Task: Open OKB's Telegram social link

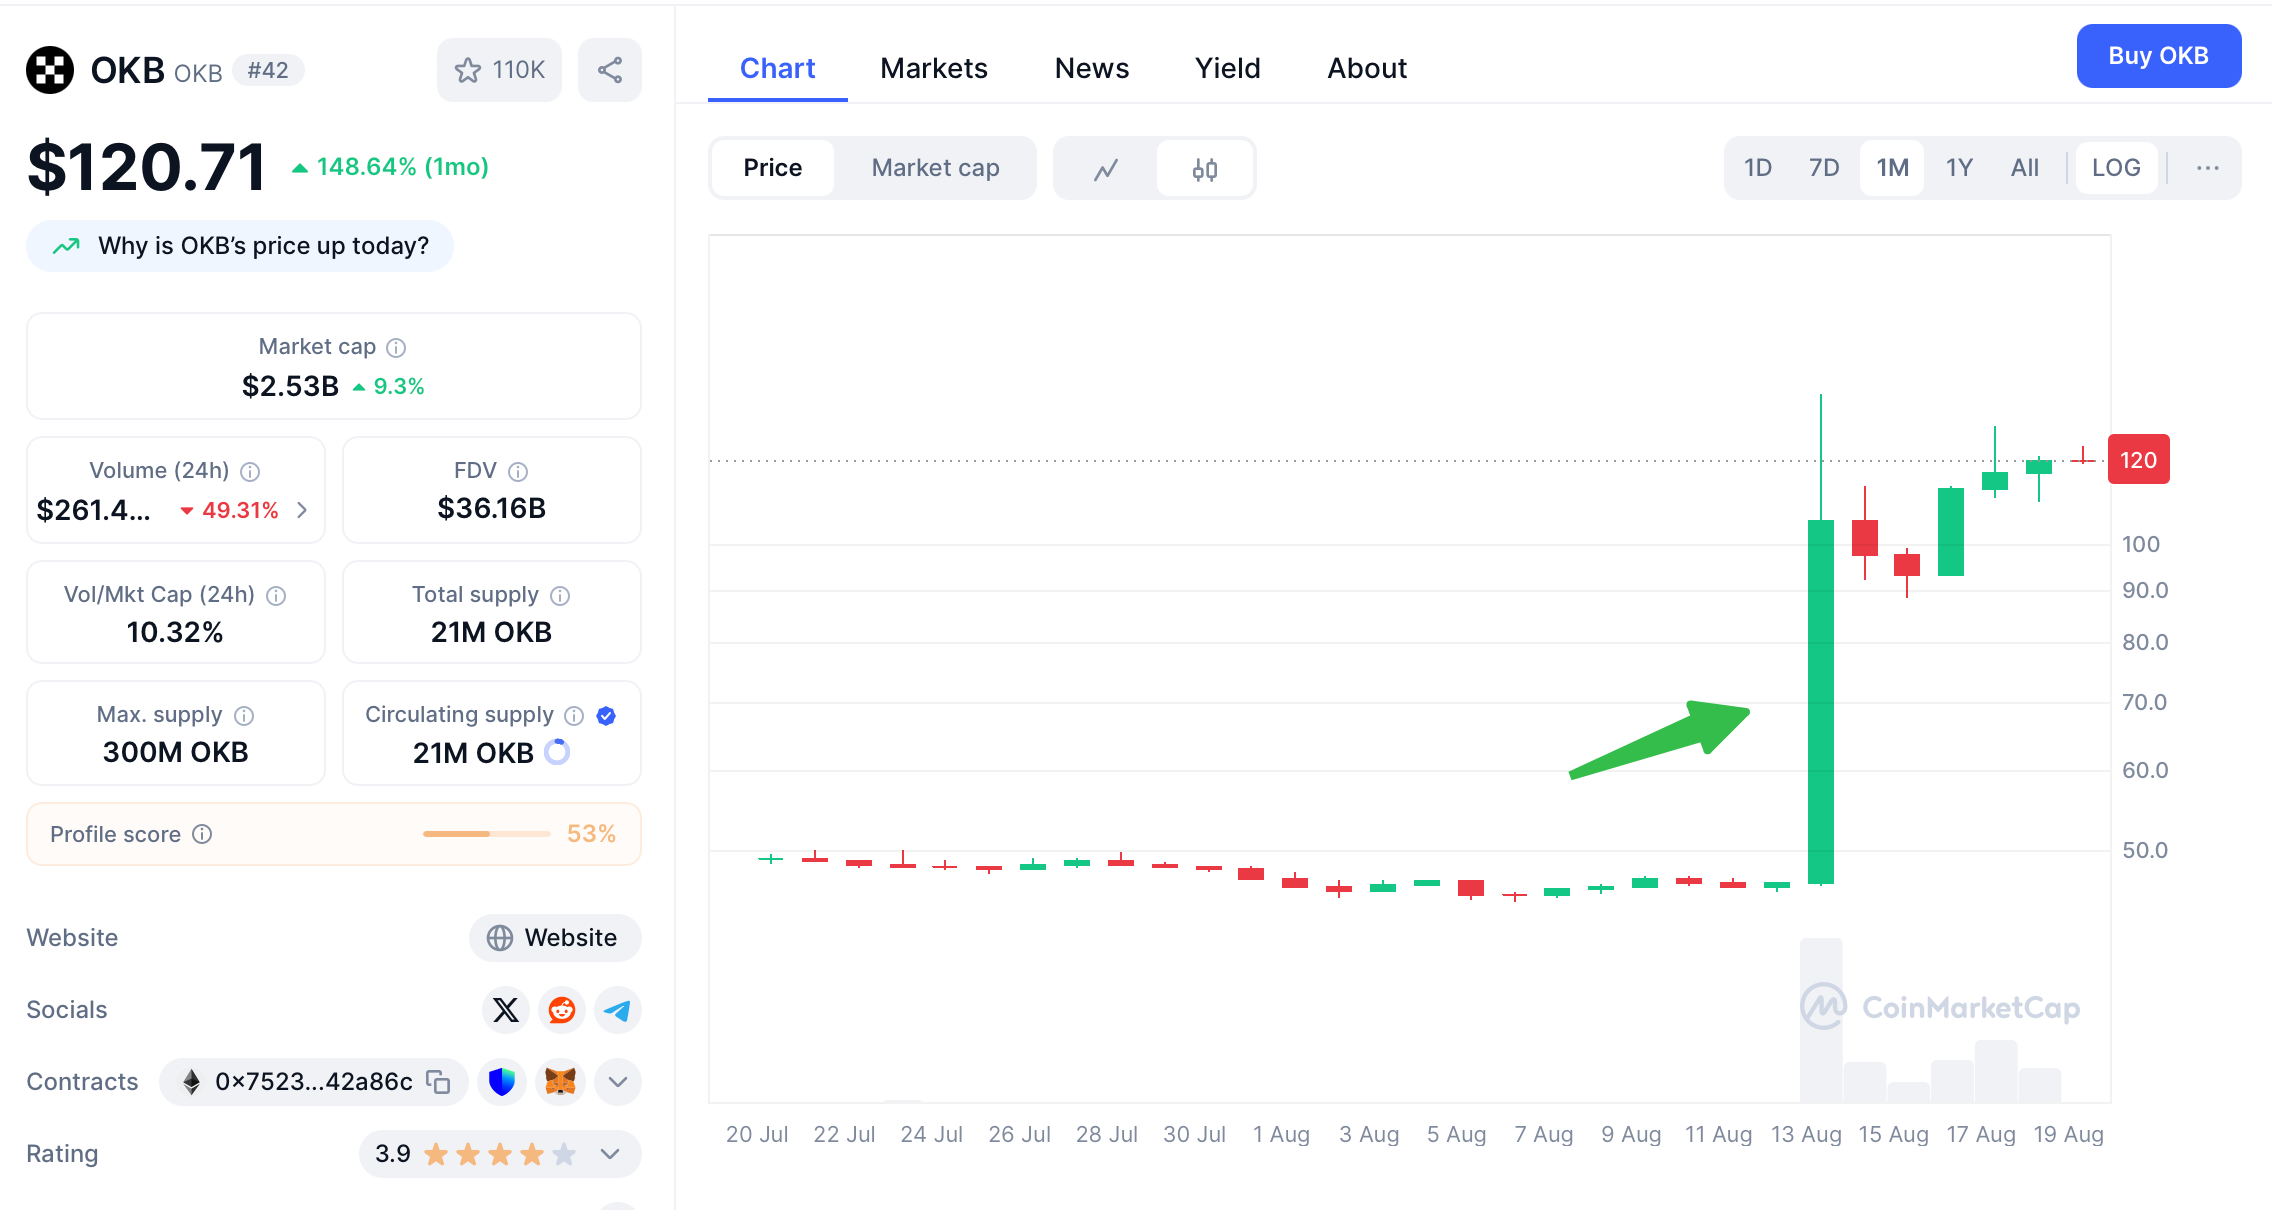Action: [x=618, y=1010]
